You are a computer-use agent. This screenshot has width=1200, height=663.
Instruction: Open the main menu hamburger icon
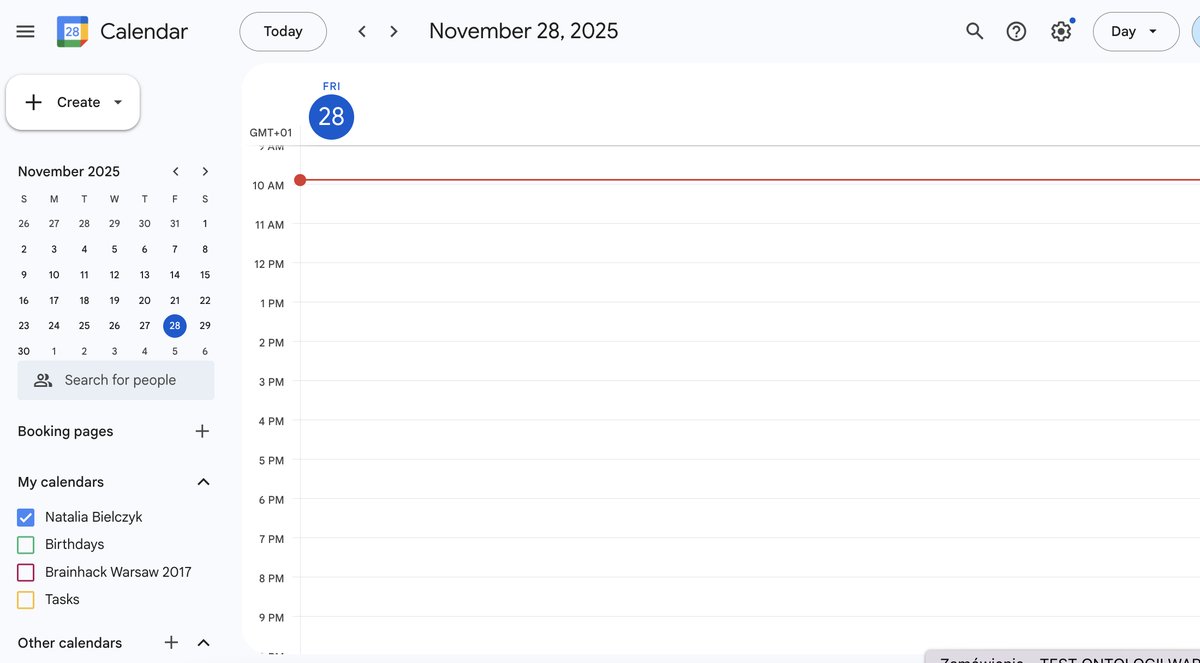pos(26,31)
